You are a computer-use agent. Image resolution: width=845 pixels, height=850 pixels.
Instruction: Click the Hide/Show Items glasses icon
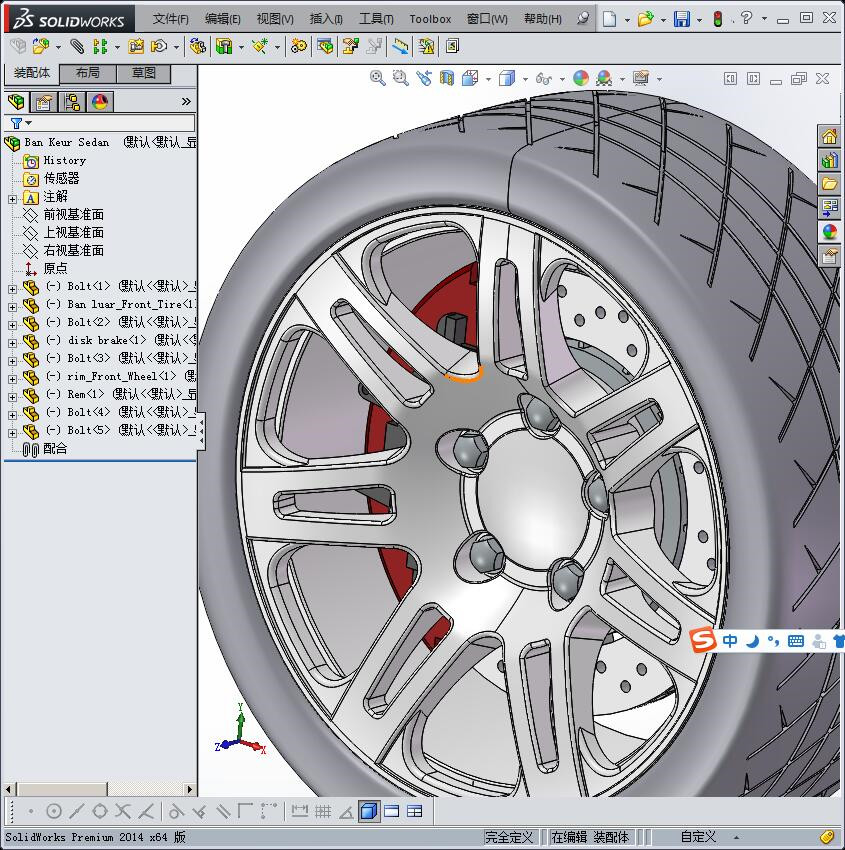click(543, 79)
